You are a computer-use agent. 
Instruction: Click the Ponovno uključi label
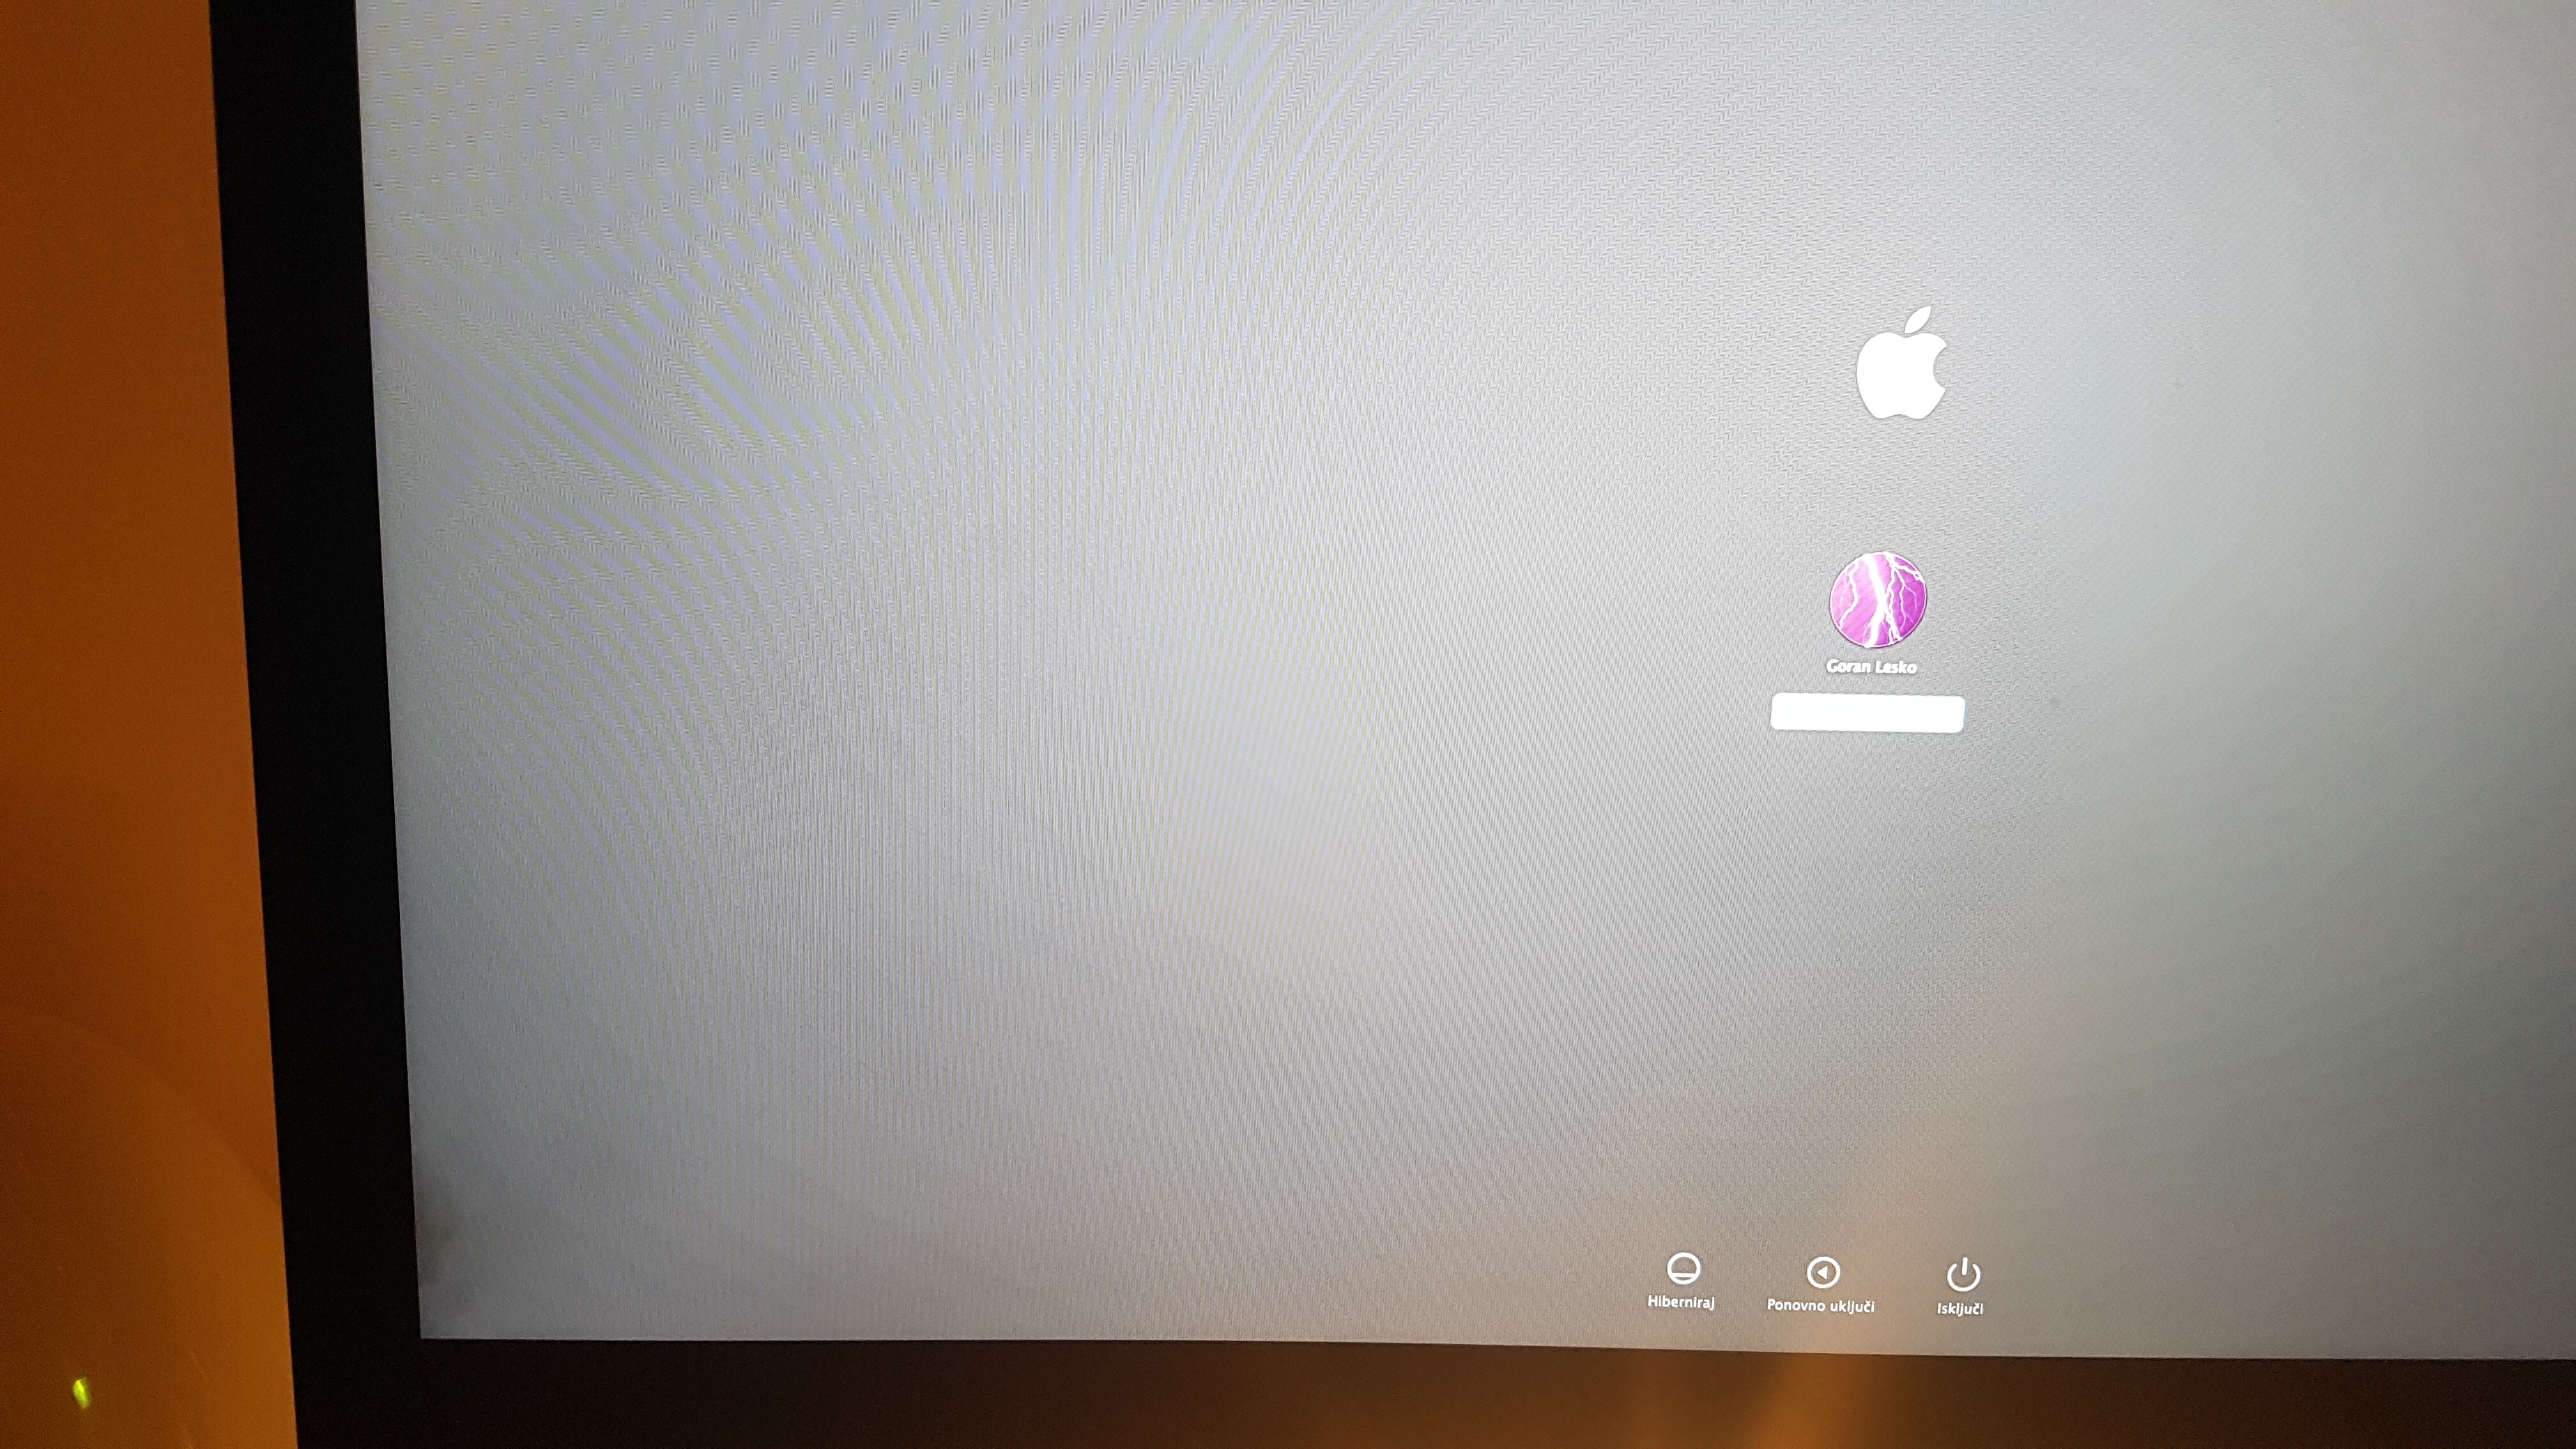tap(1820, 1305)
